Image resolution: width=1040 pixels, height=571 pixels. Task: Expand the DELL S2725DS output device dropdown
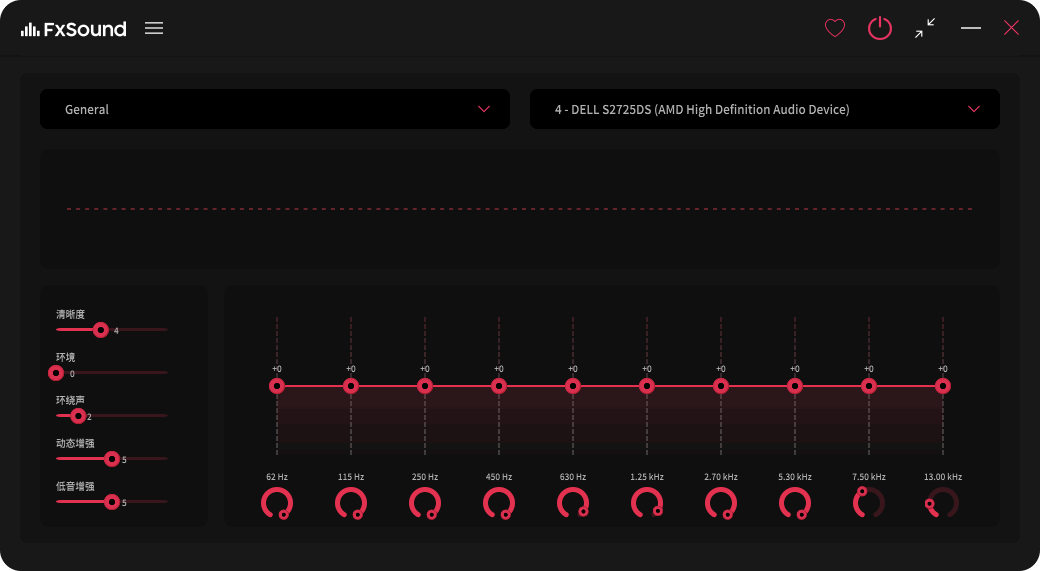pos(764,109)
